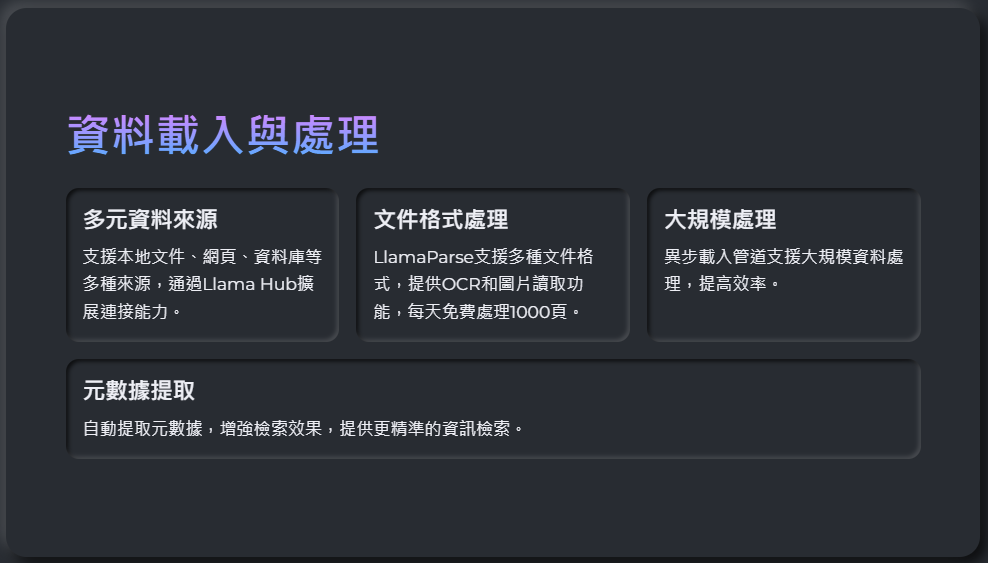This screenshot has height=563, width=988.
Task: Click 每天免費處理1000頁 text line
Action: click(487, 312)
